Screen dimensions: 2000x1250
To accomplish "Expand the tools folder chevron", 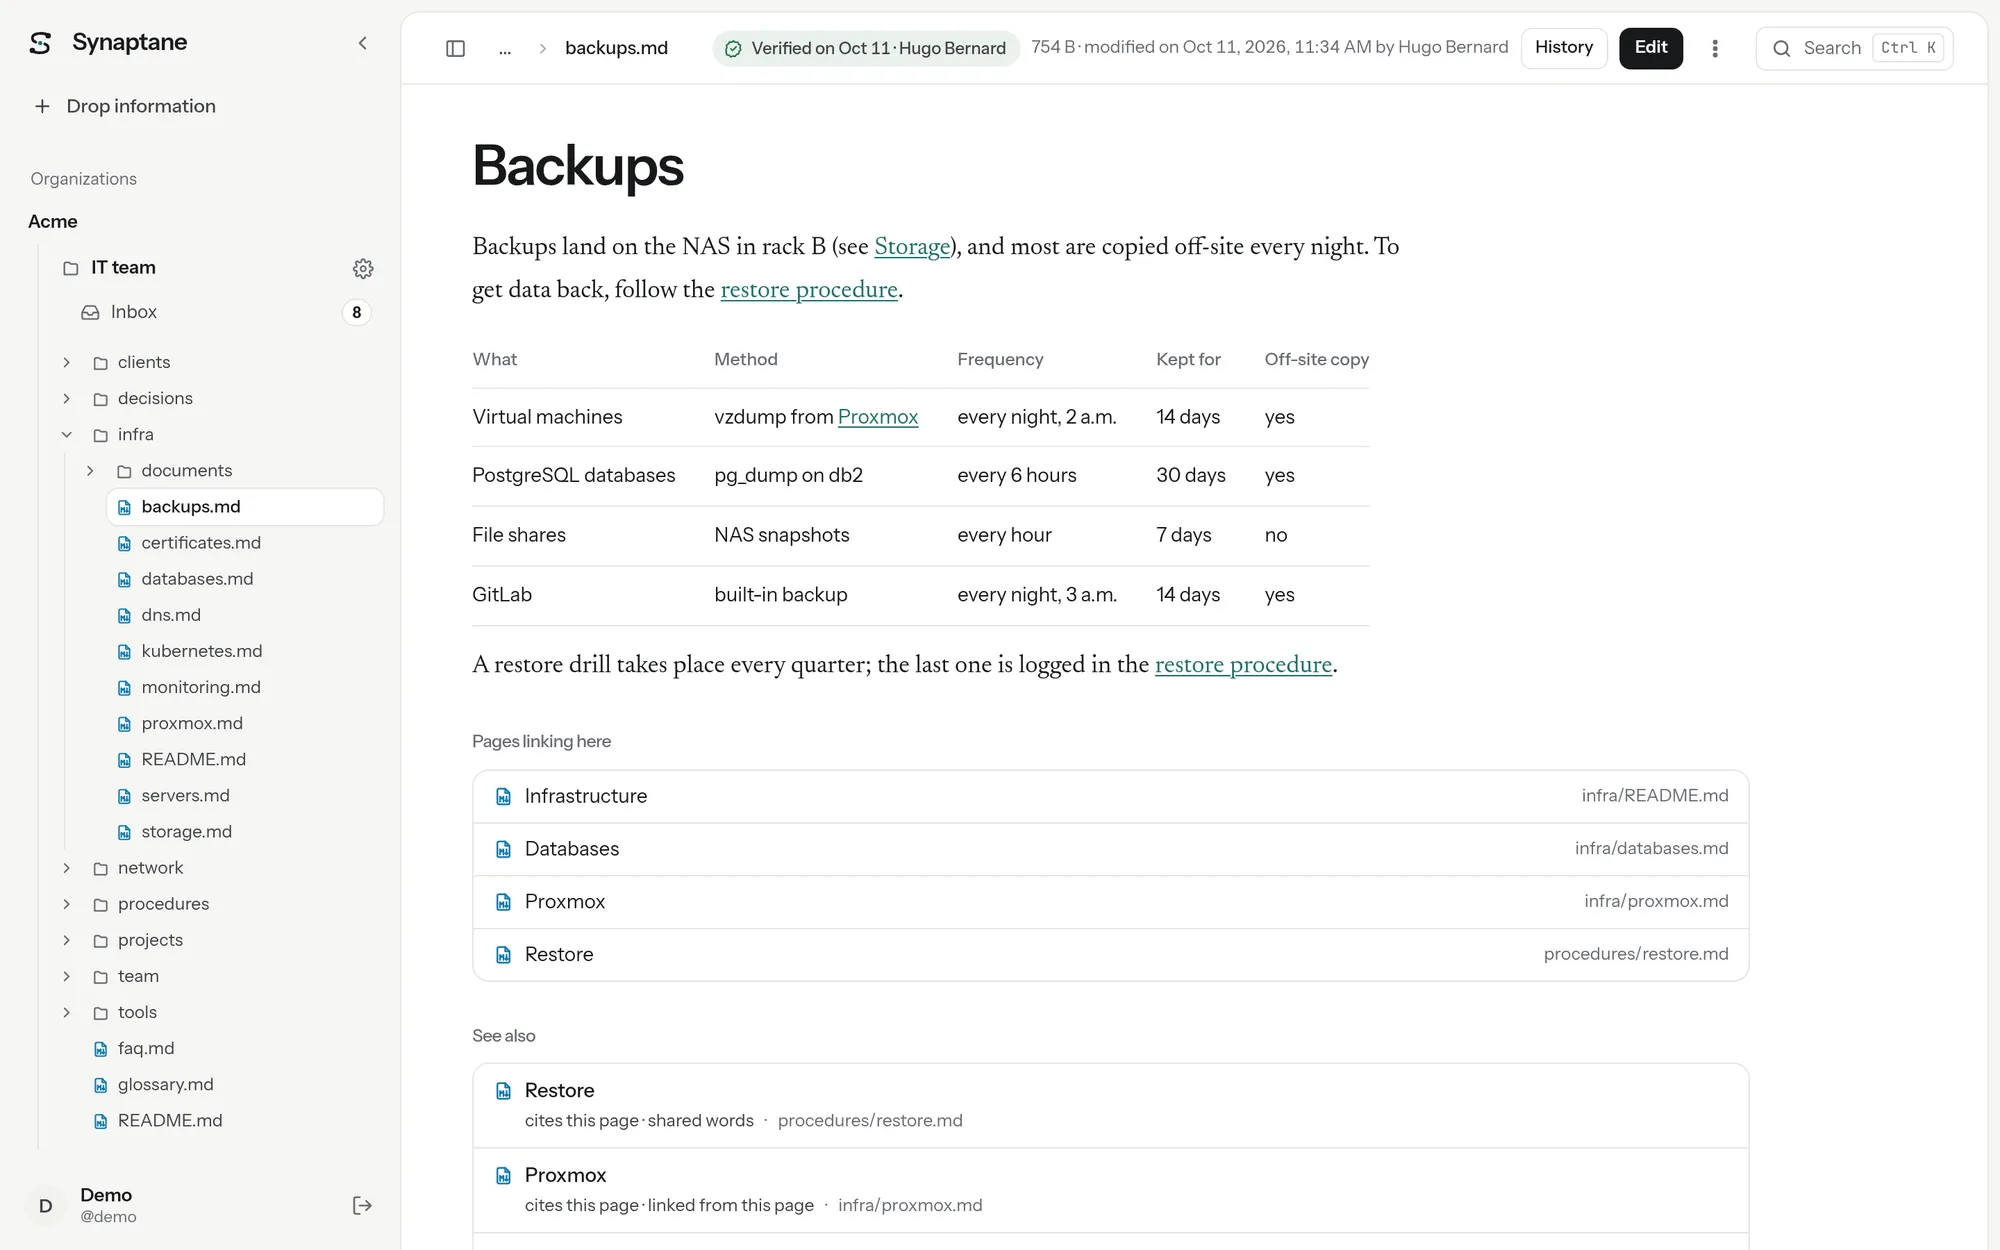I will [66, 1012].
